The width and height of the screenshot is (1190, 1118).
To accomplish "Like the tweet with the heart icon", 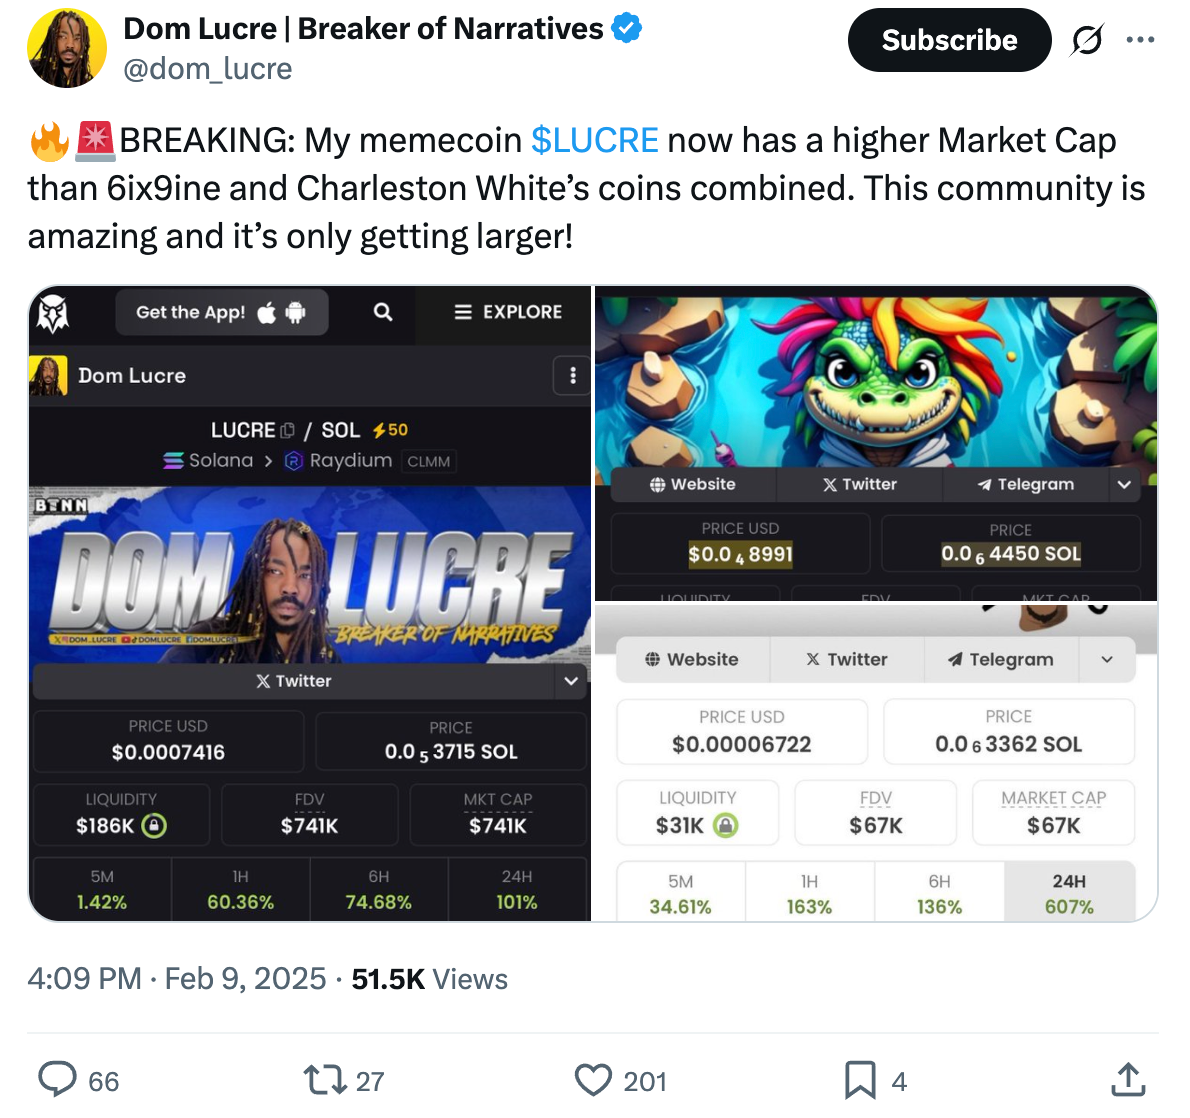I will 593,1079.
